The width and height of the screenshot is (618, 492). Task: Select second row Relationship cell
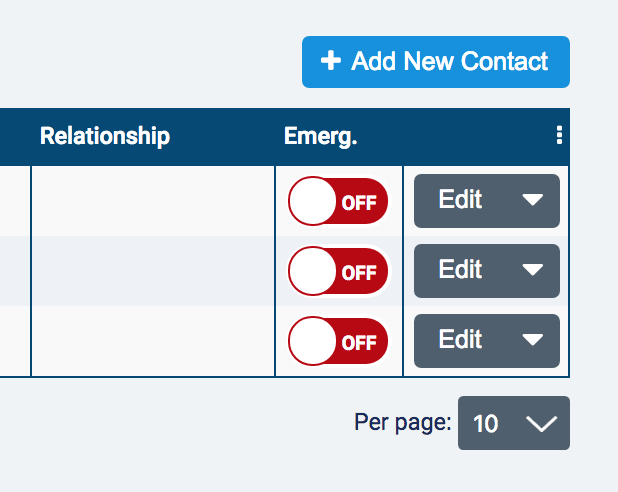(x=153, y=271)
